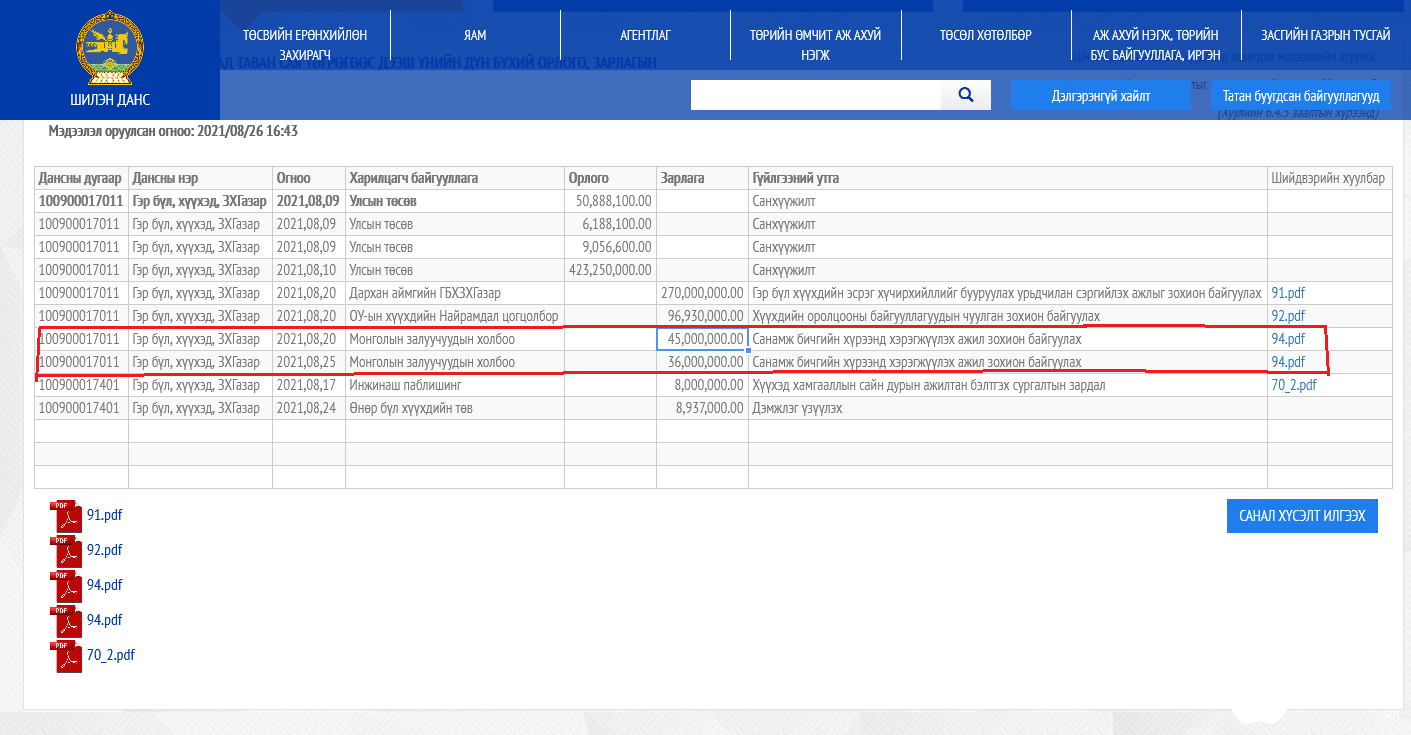
Task: Open ТӨСВИЙН ЕРӨНХИЙЛӨН ЗАХИРАГЧ menu
Action: (305, 44)
